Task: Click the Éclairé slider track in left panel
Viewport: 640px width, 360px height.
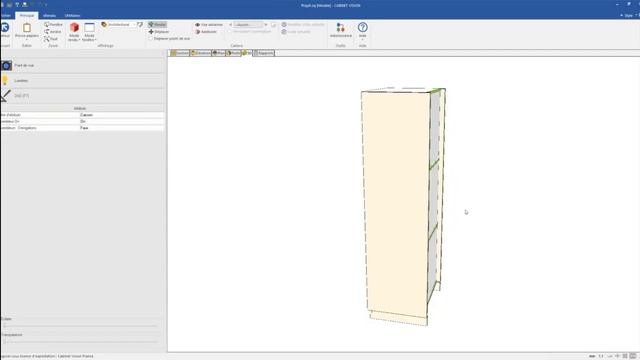Action: pyautogui.click(x=80, y=326)
